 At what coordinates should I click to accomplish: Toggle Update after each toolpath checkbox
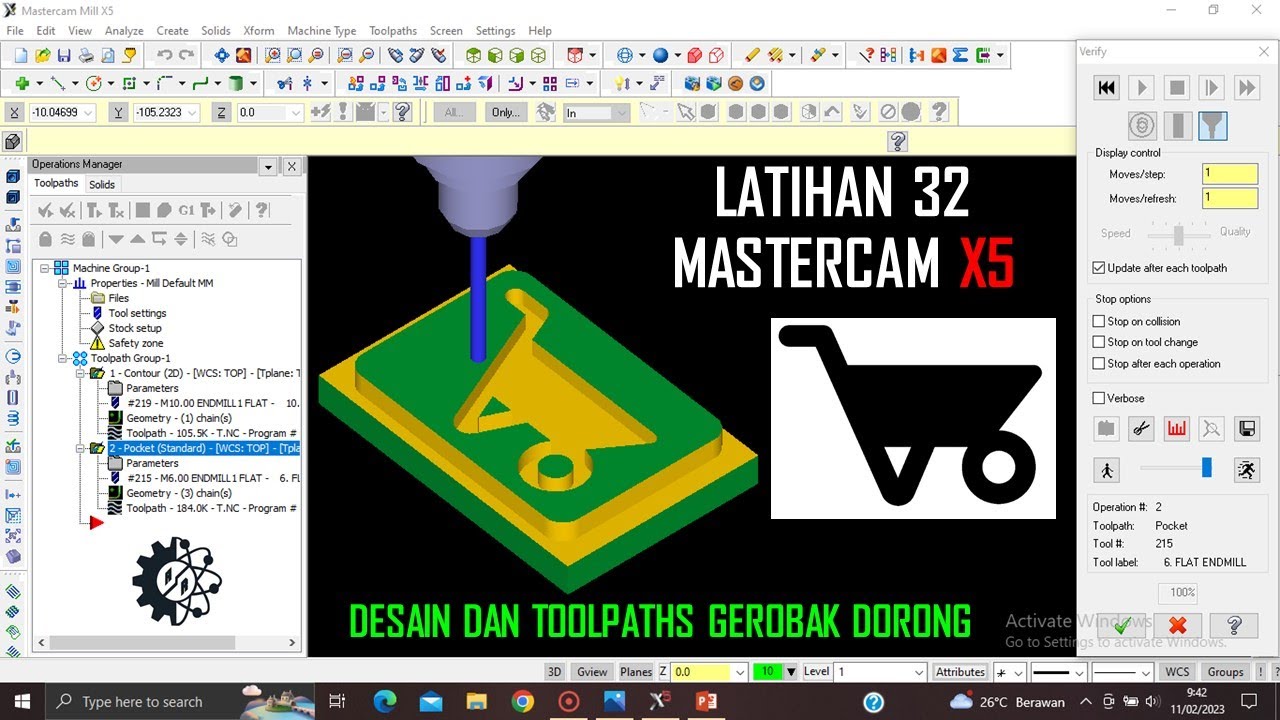(x=1099, y=268)
